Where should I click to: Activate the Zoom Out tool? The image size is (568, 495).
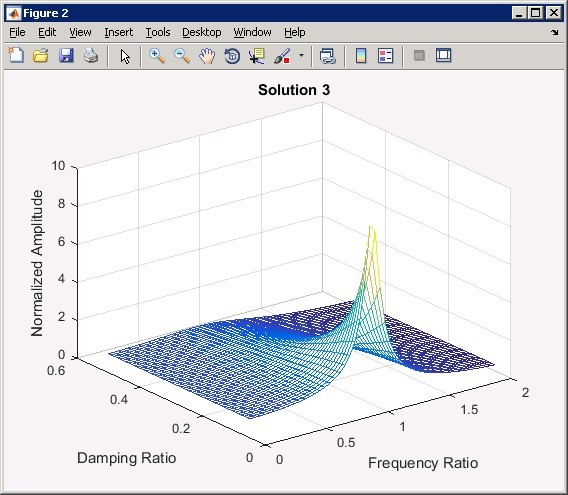pos(182,56)
